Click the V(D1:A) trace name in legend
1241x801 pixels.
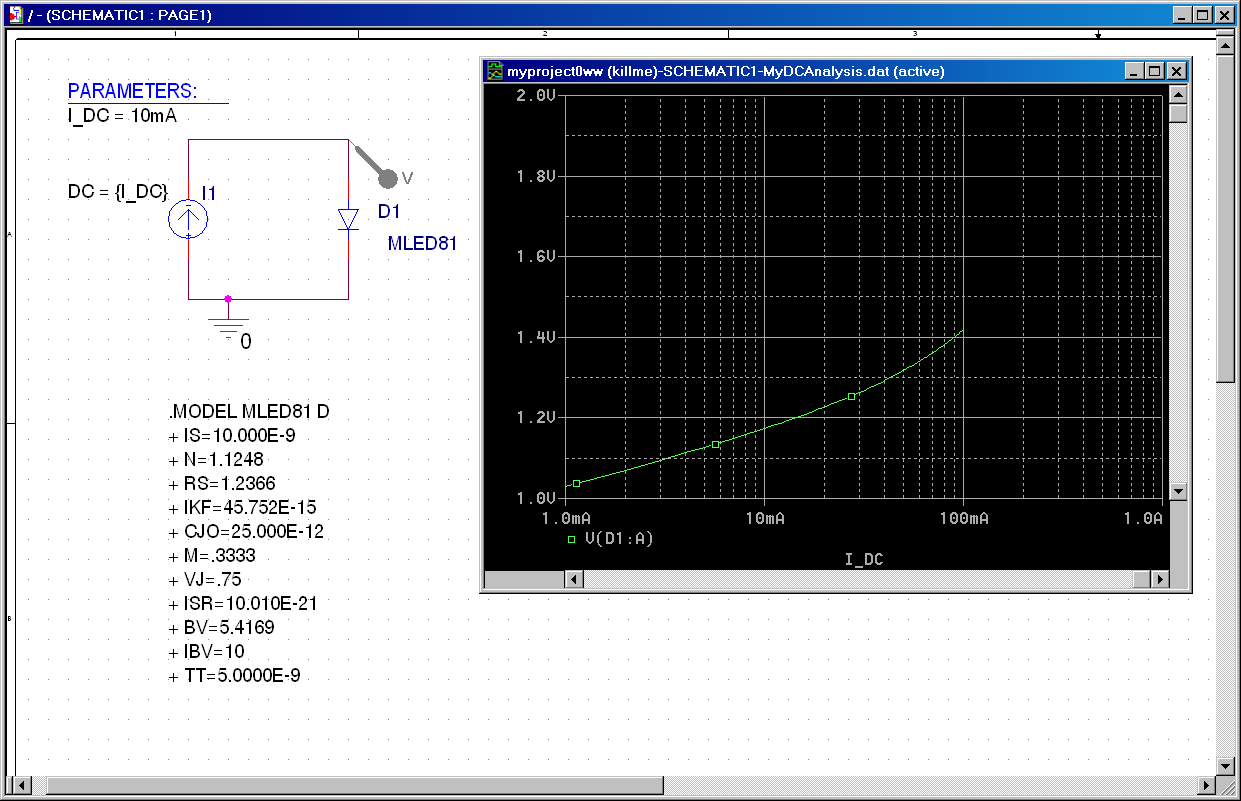(619, 539)
